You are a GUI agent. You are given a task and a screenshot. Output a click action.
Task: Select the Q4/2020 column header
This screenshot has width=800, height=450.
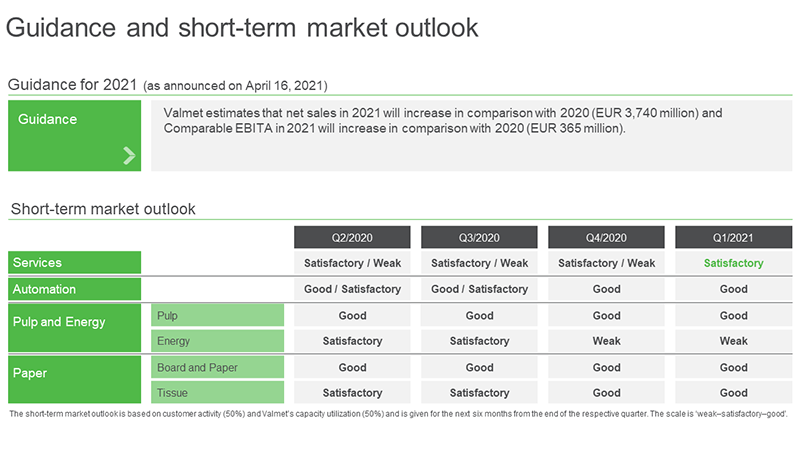coord(606,238)
